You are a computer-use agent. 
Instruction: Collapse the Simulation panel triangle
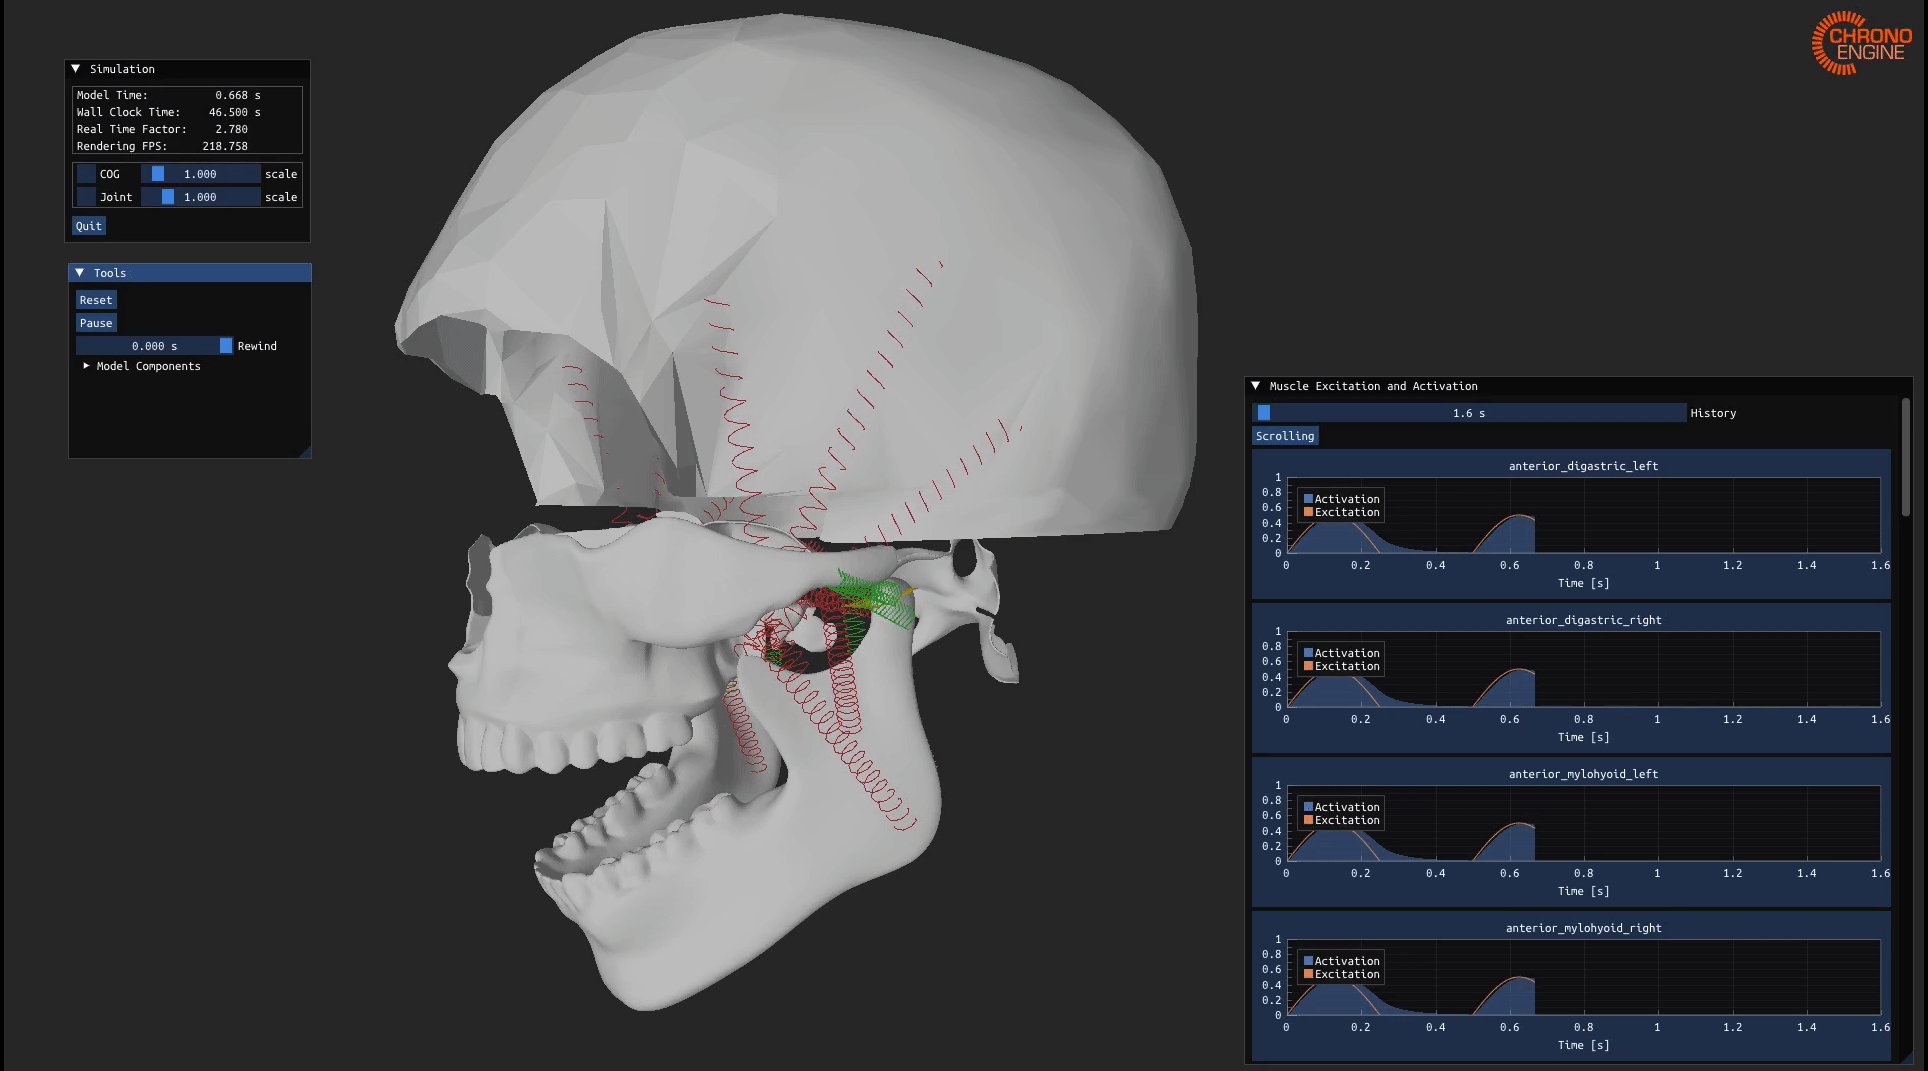pyautogui.click(x=76, y=69)
